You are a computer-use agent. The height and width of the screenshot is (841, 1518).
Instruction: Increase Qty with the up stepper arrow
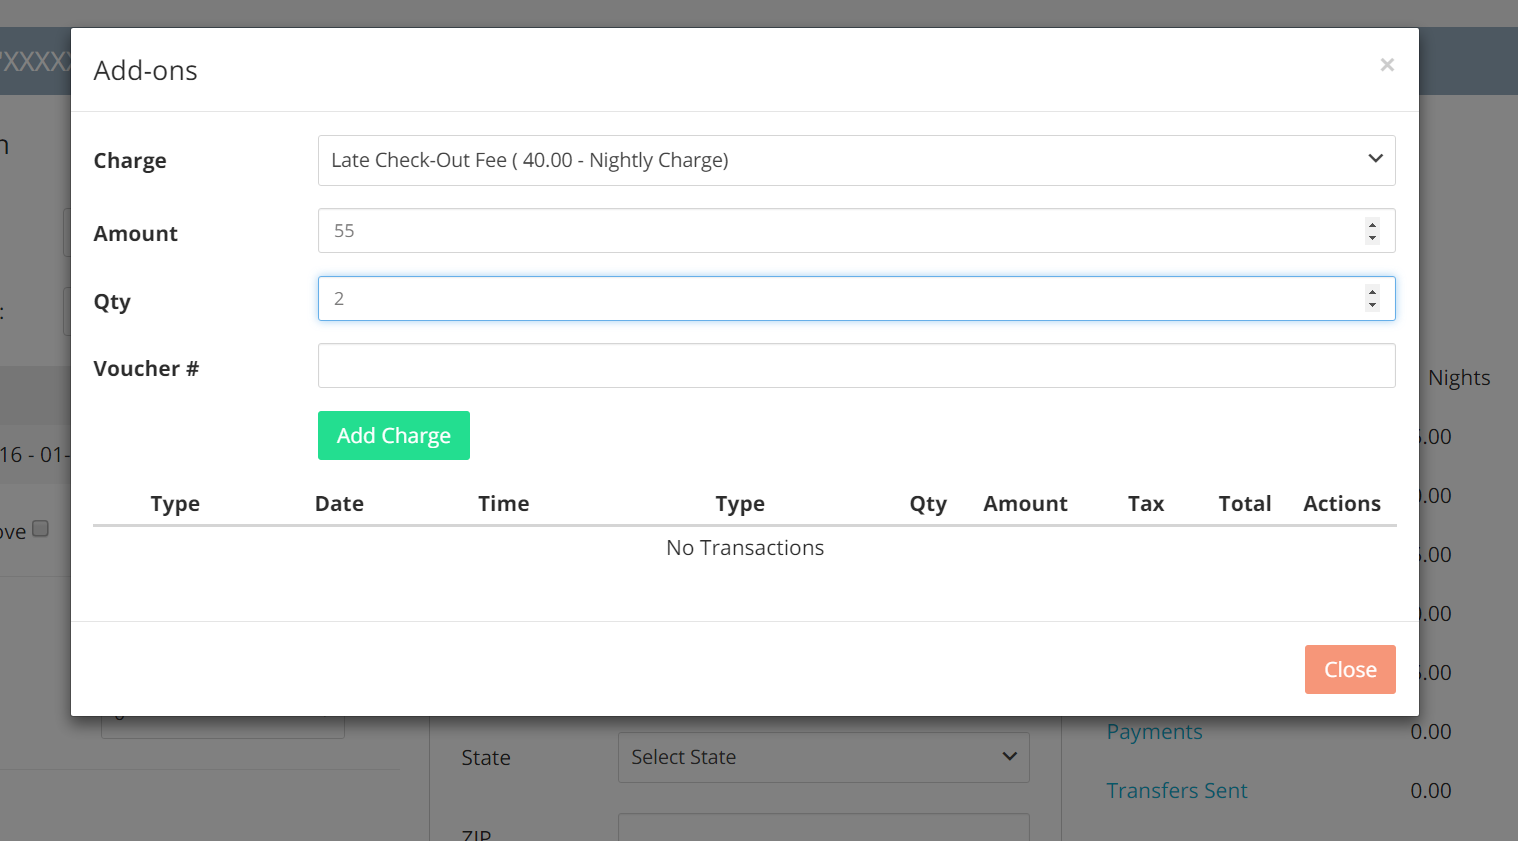(x=1372, y=292)
